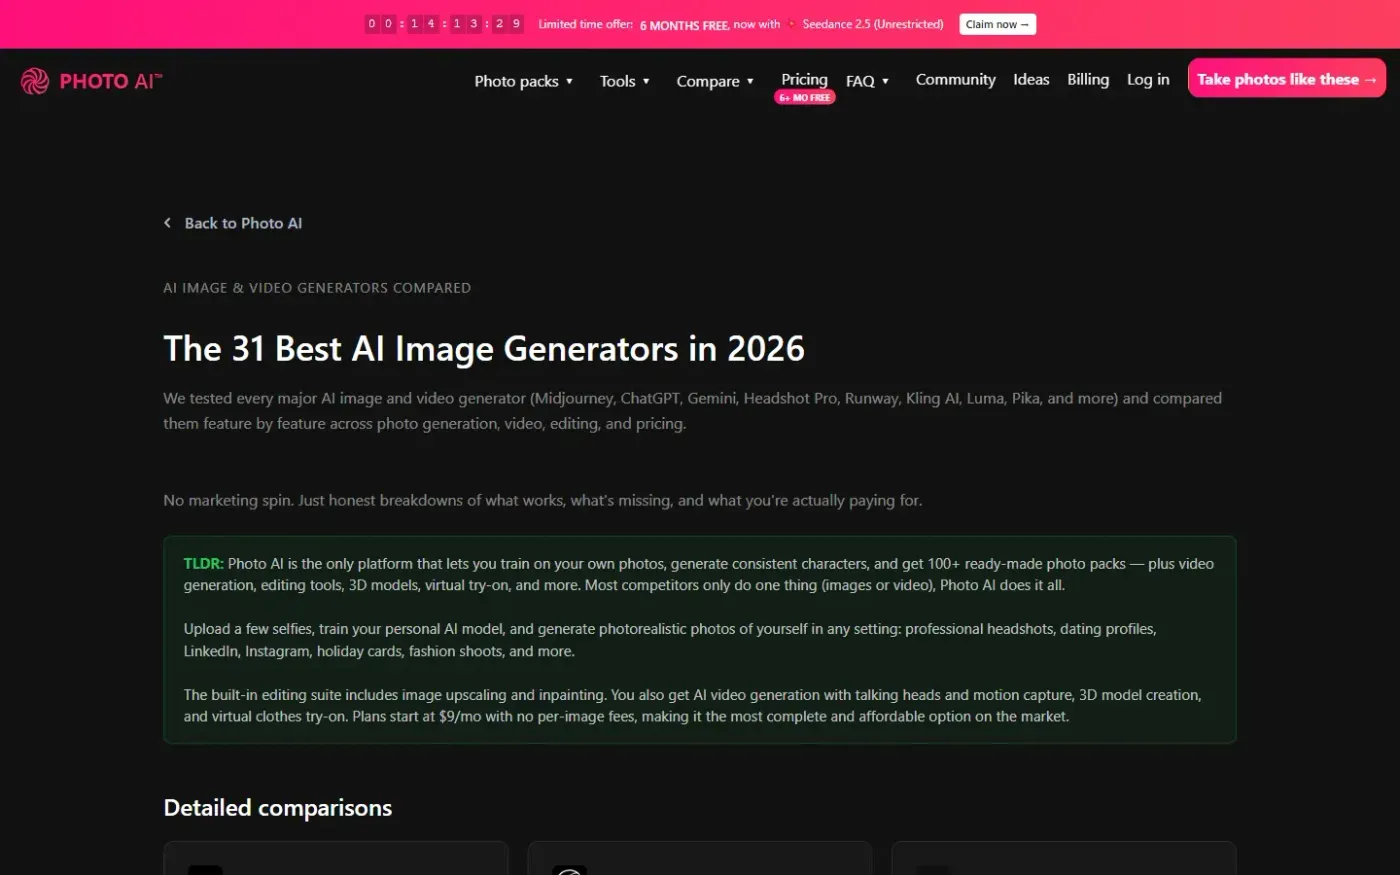Open the Photo packs dropdown menu
This screenshot has height=875, width=1400.
(524, 81)
